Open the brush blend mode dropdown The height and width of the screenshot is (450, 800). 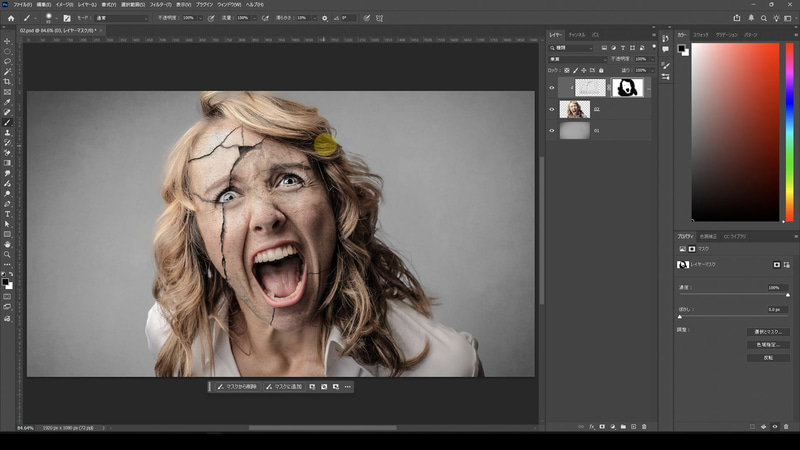[x=119, y=18]
